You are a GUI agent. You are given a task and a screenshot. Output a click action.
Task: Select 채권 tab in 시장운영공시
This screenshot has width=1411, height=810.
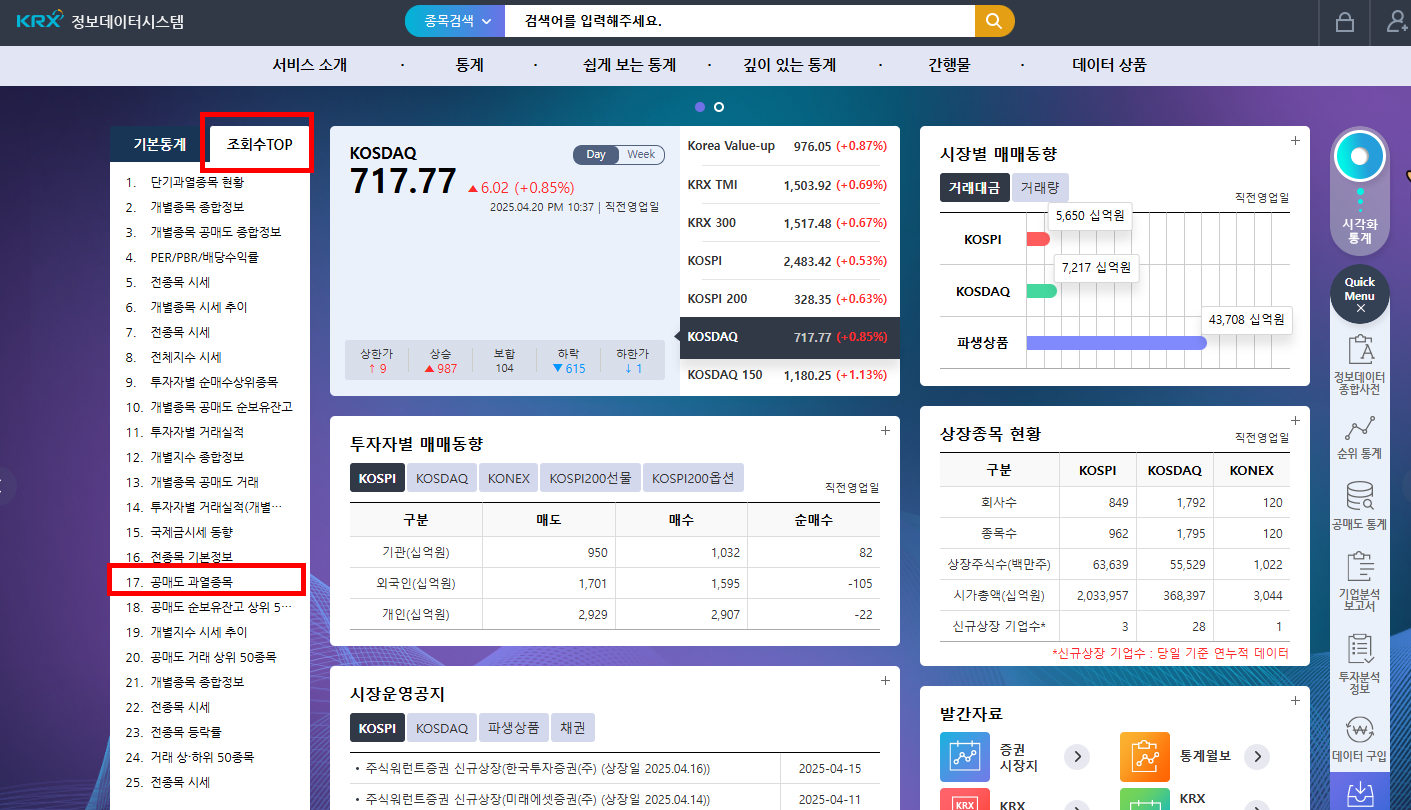point(573,728)
